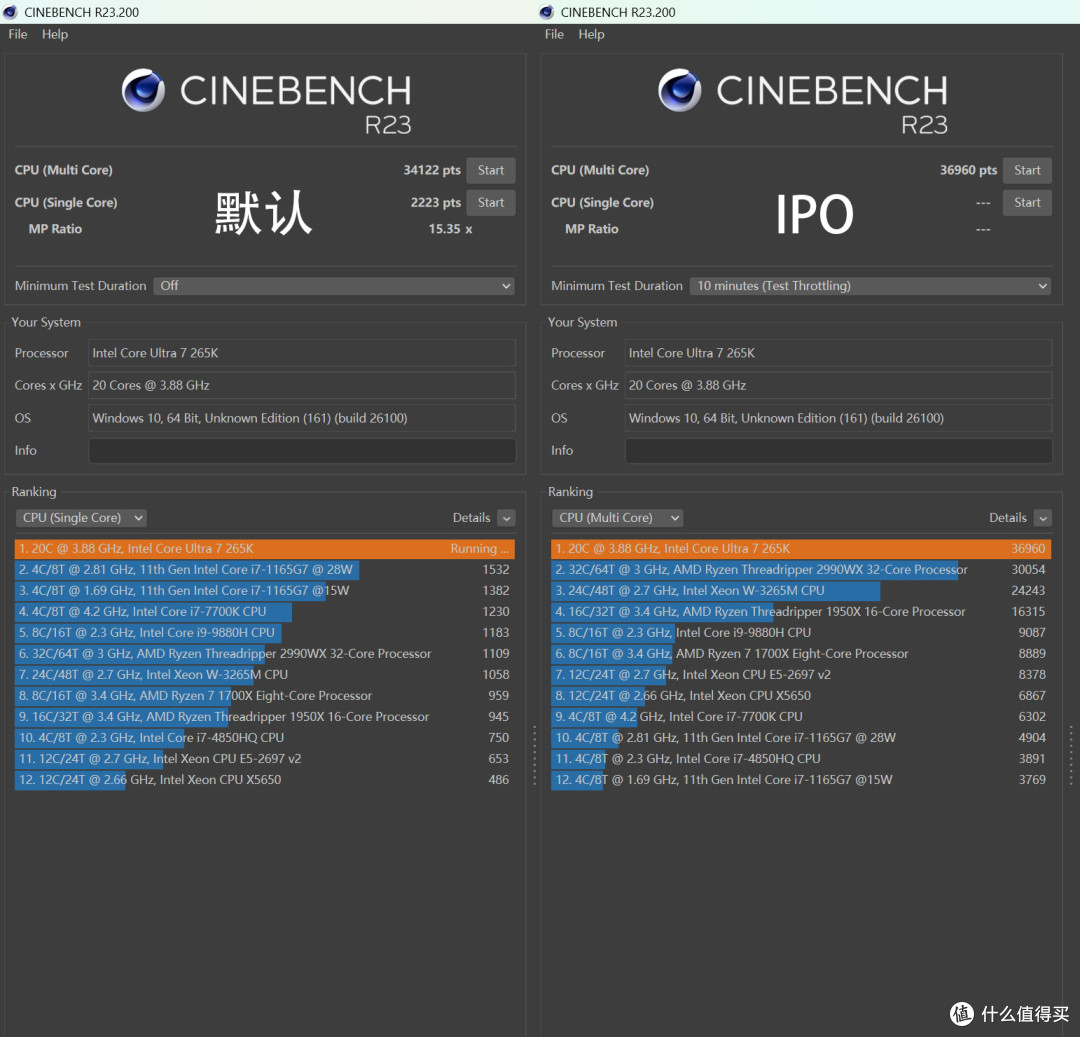Viewport: 1080px width, 1037px height.
Task: Select i7-1165G7 @ 28W row scoring 1532
Action: (264, 569)
